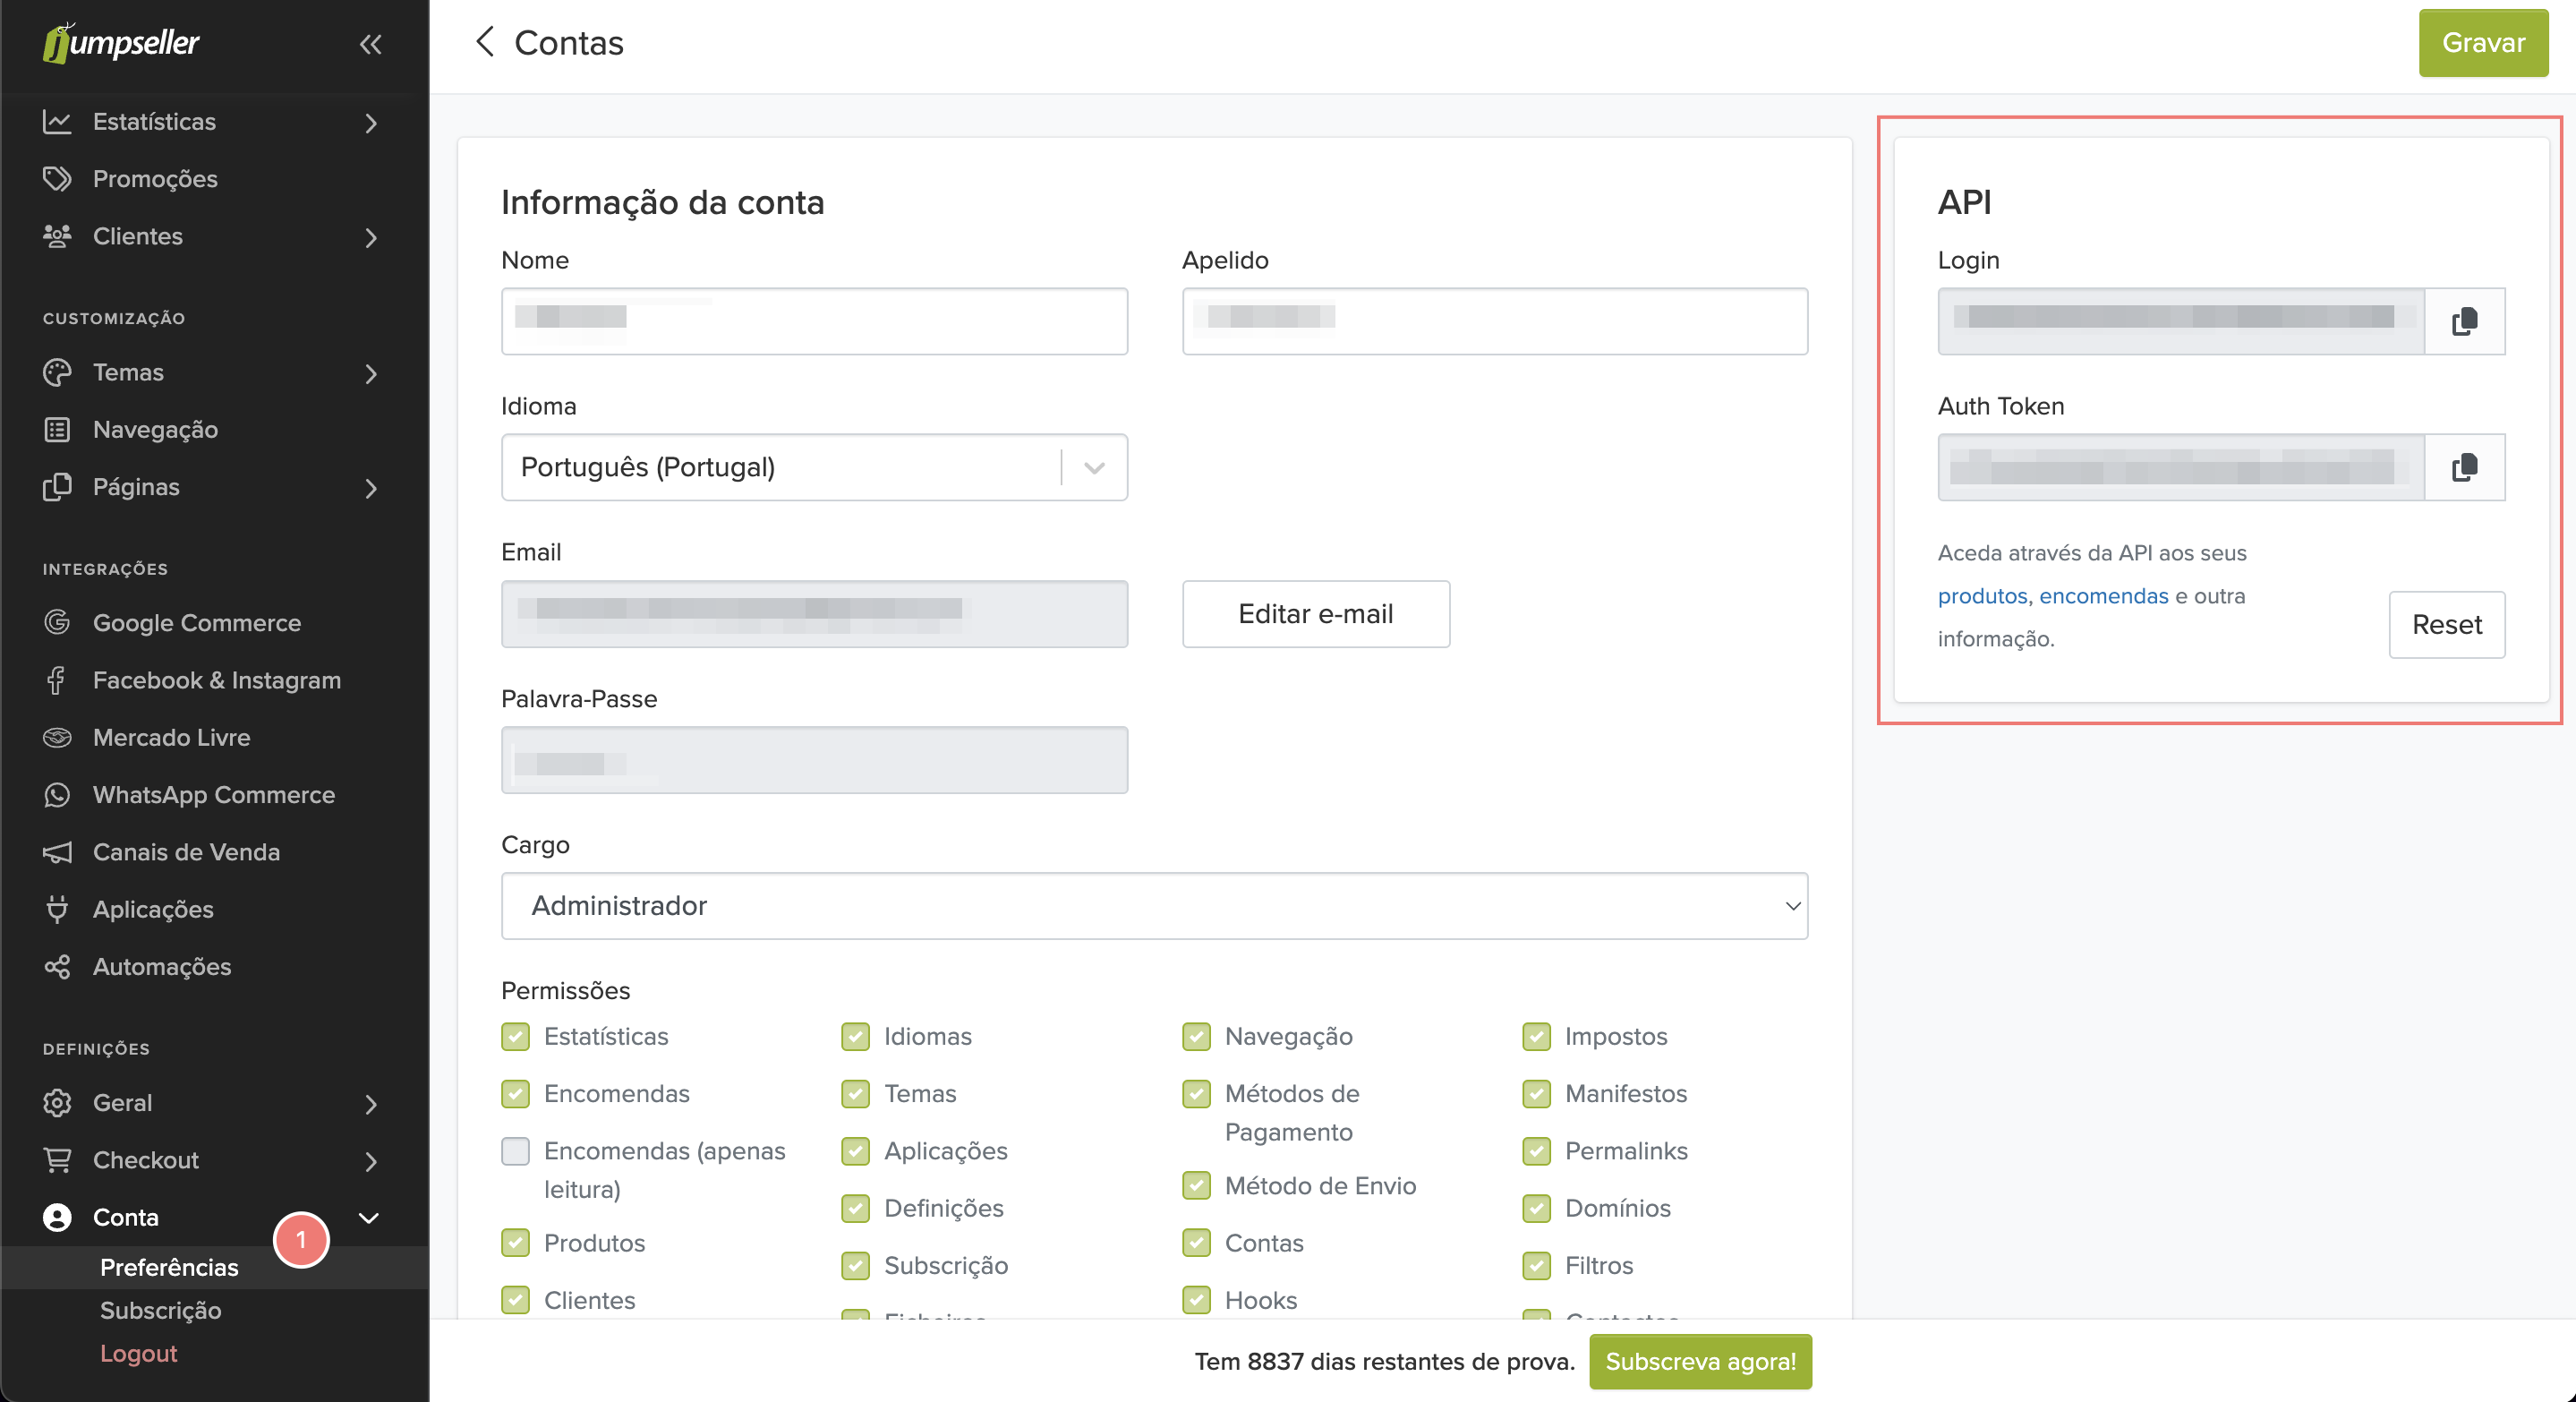Follow the produtos API link

(1981, 596)
